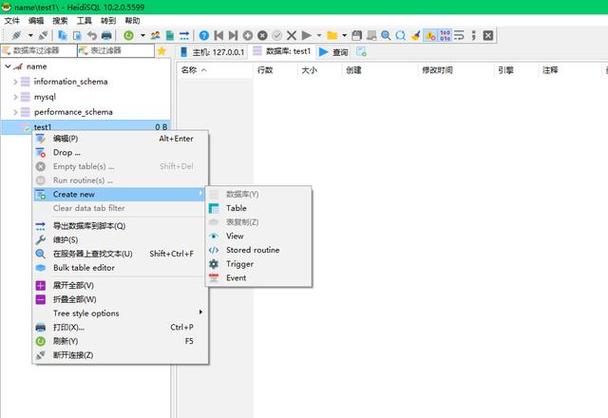Collapse the name session tree node
Viewport: 608px width, 418px height.
8,66
